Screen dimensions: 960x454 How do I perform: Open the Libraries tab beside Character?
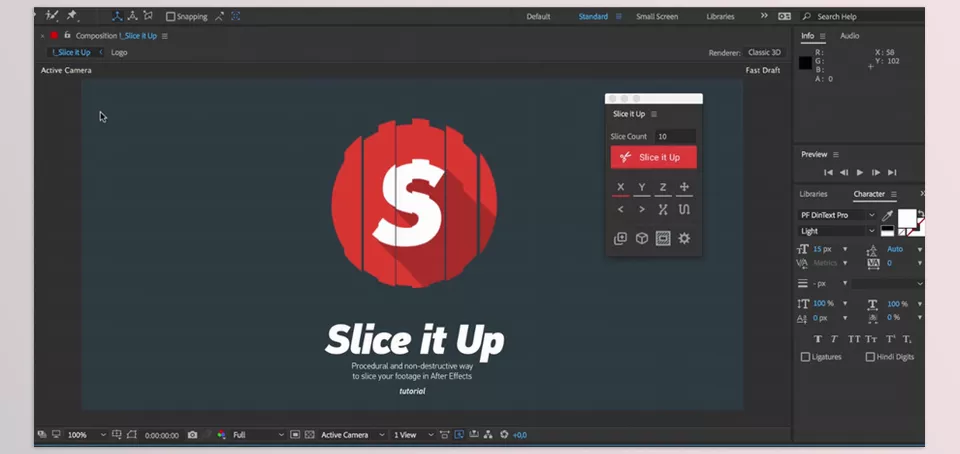point(813,194)
